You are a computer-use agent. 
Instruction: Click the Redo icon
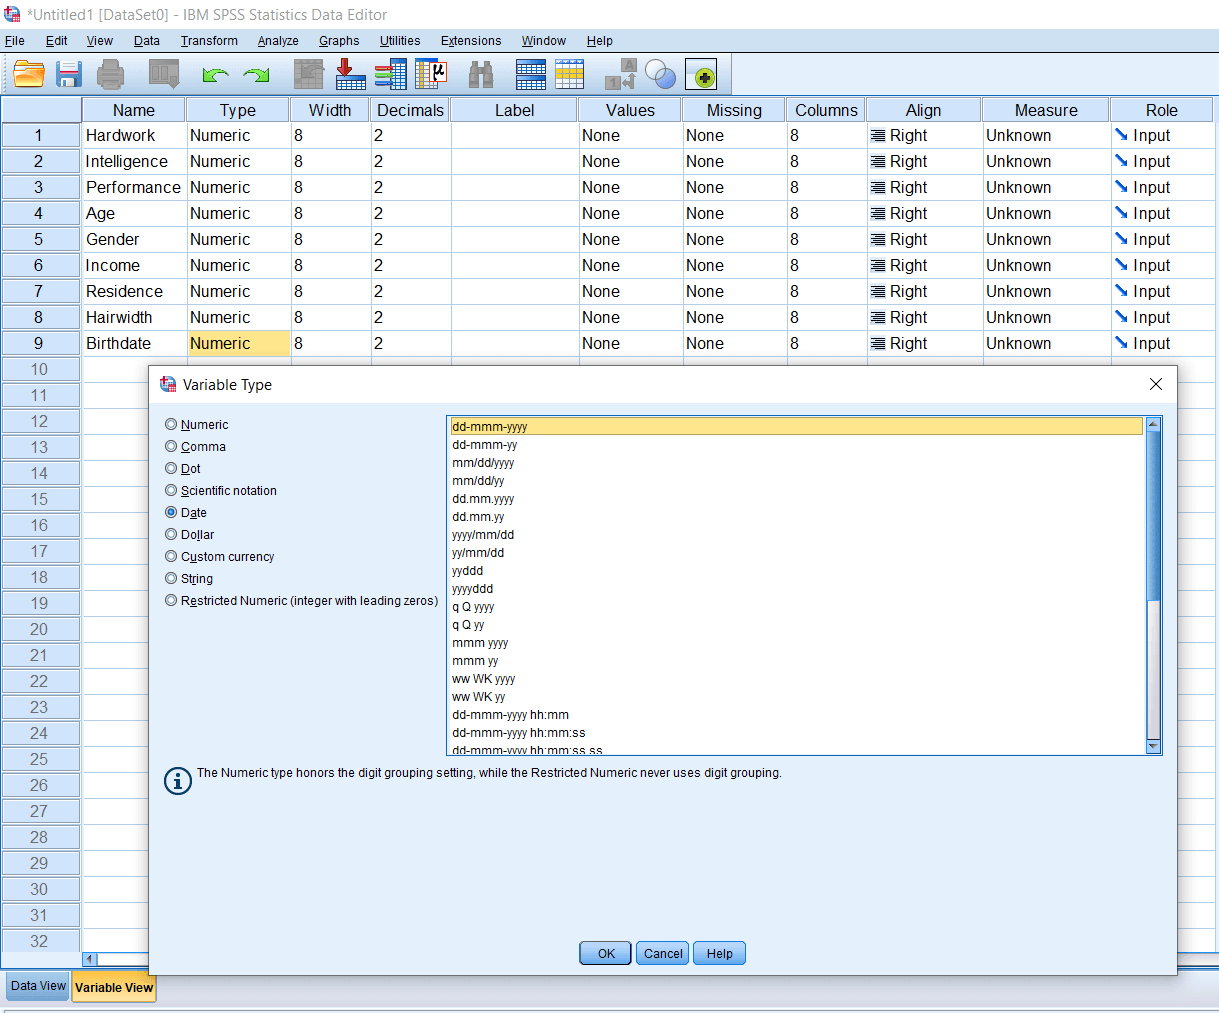tap(256, 73)
